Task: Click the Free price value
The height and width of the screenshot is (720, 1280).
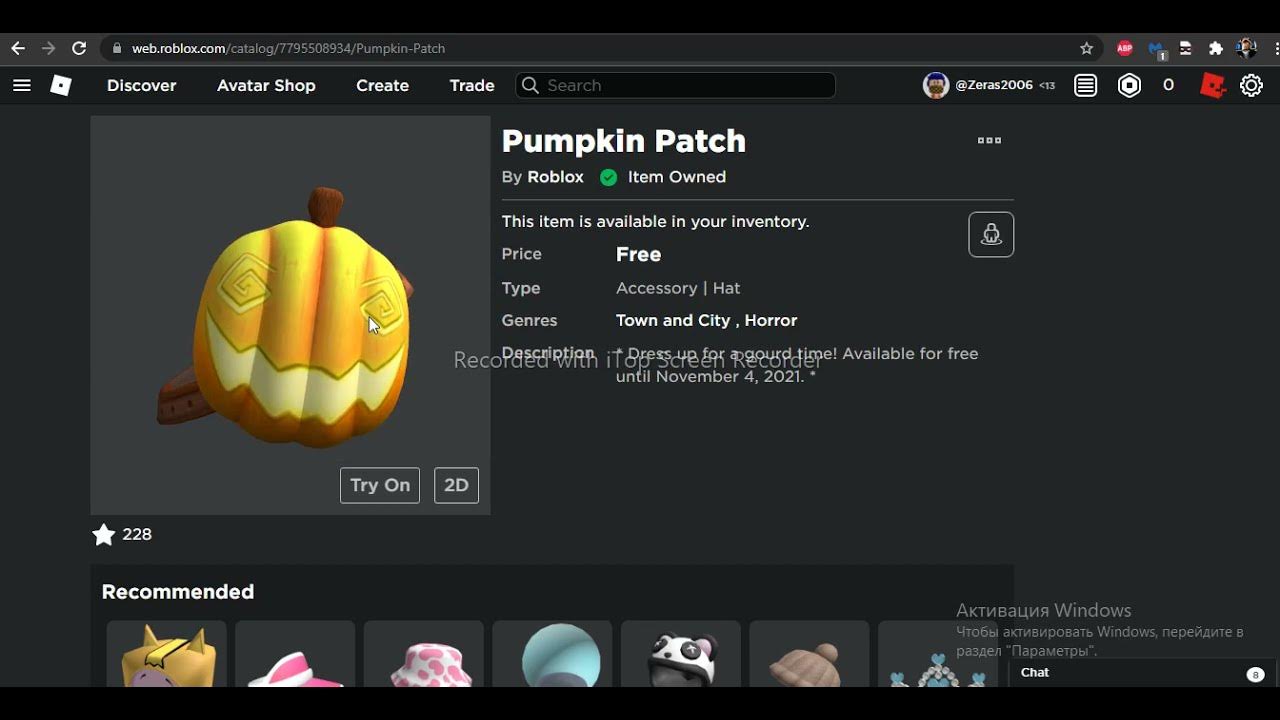Action: tap(639, 255)
